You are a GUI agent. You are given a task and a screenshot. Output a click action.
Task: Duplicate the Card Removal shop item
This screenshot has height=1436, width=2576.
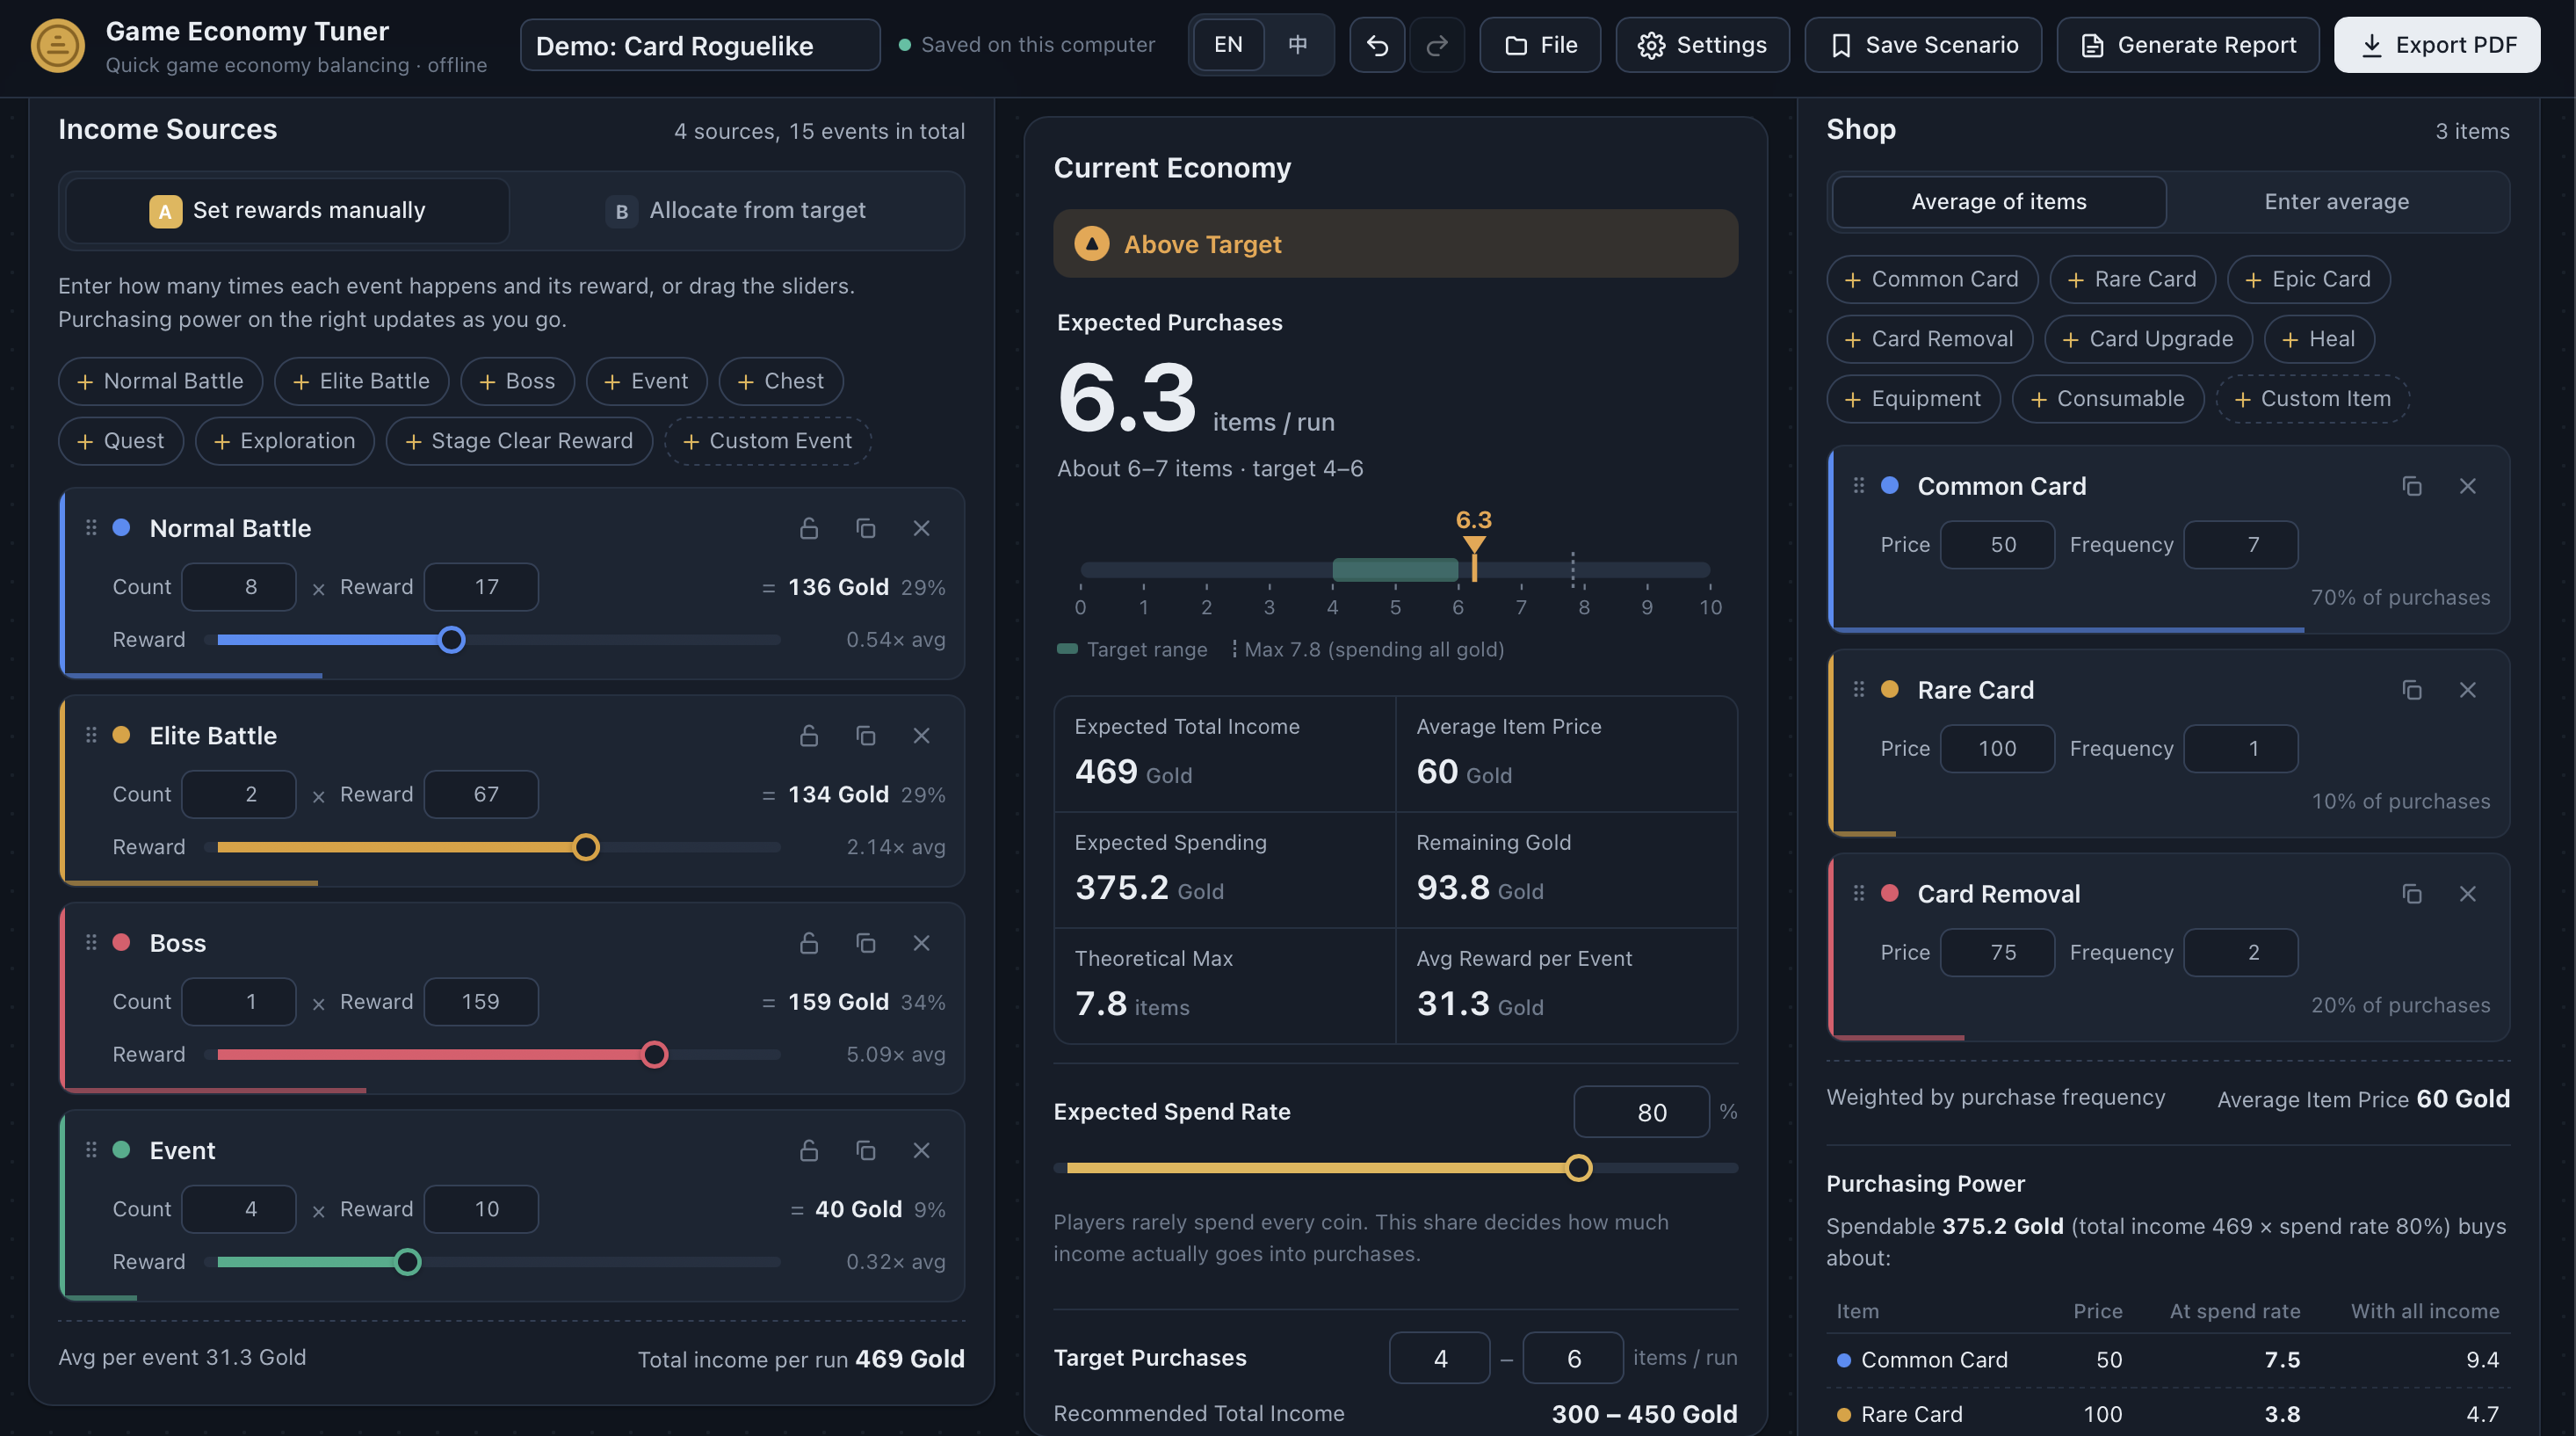click(x=2412, y=894)
